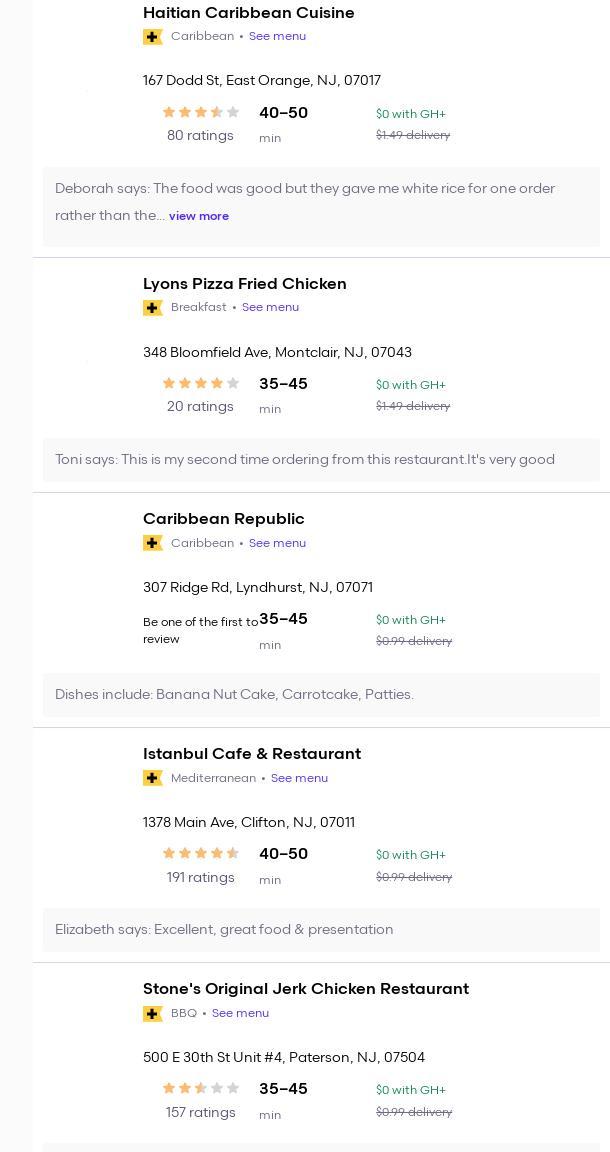This screenshot has width=610, height=1152.
Task: Click star rating for Istanbul Cafe & Restaurant
Action: click(x=200, y=854)
